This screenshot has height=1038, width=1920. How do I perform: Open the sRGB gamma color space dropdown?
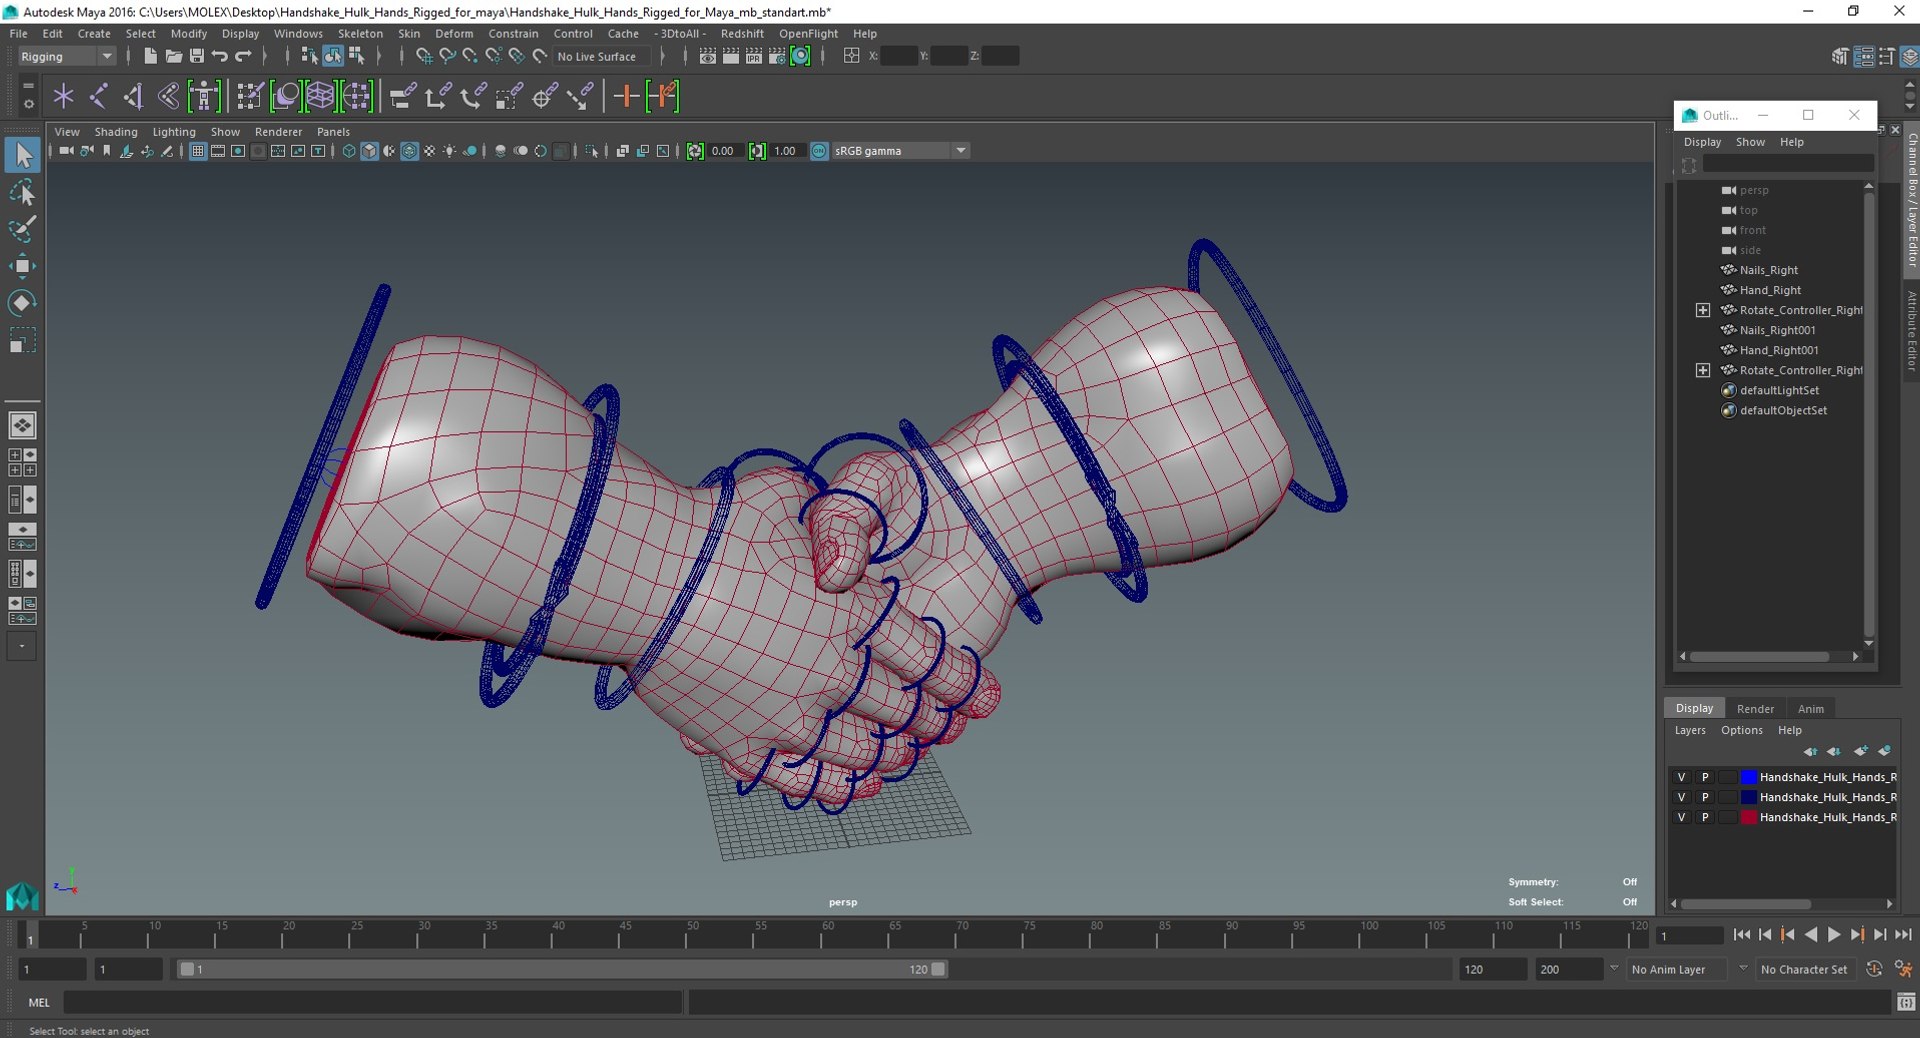[x=900, y=151]
